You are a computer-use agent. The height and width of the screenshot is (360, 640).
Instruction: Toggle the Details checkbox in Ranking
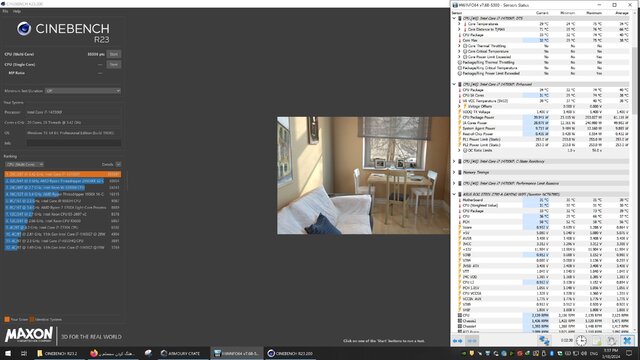118,164
